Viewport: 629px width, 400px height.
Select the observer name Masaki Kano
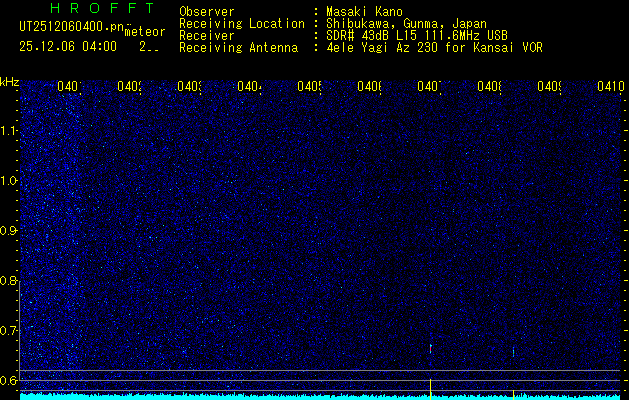click(x=364, y=12)
